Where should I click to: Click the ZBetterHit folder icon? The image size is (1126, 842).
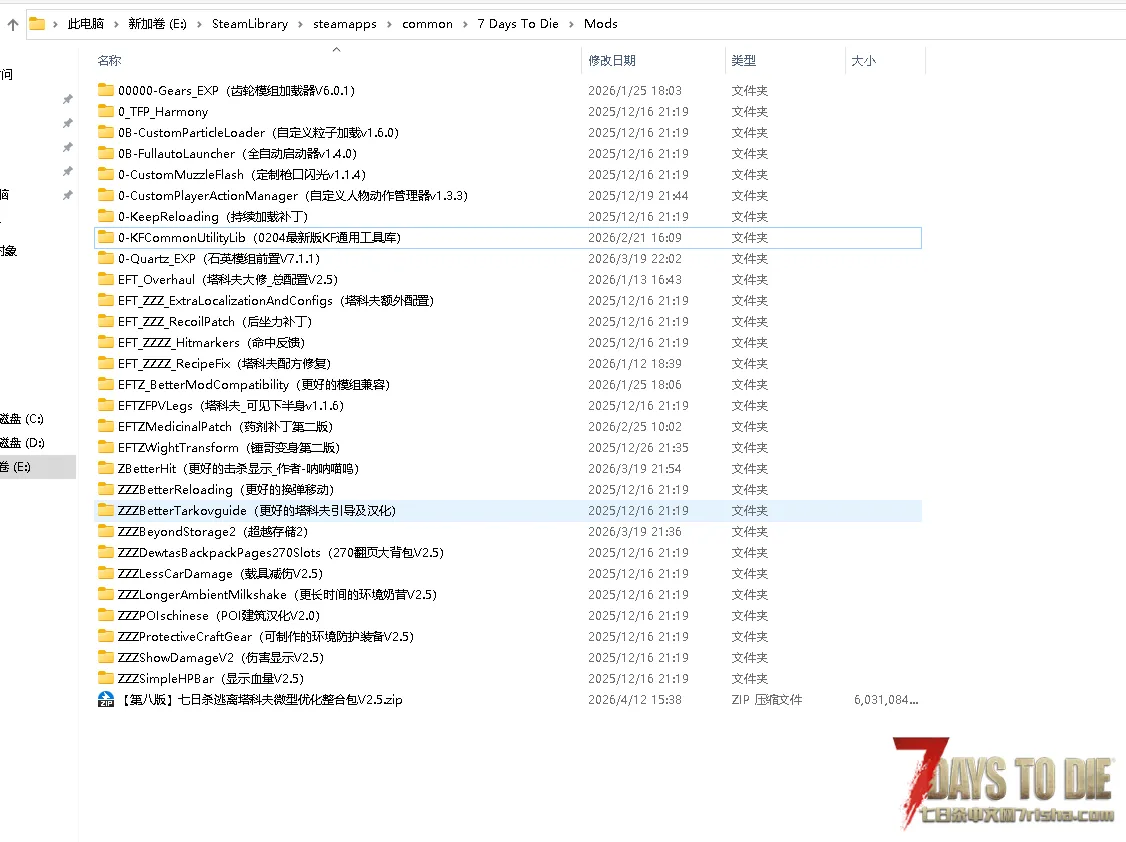tap(106, 469)
